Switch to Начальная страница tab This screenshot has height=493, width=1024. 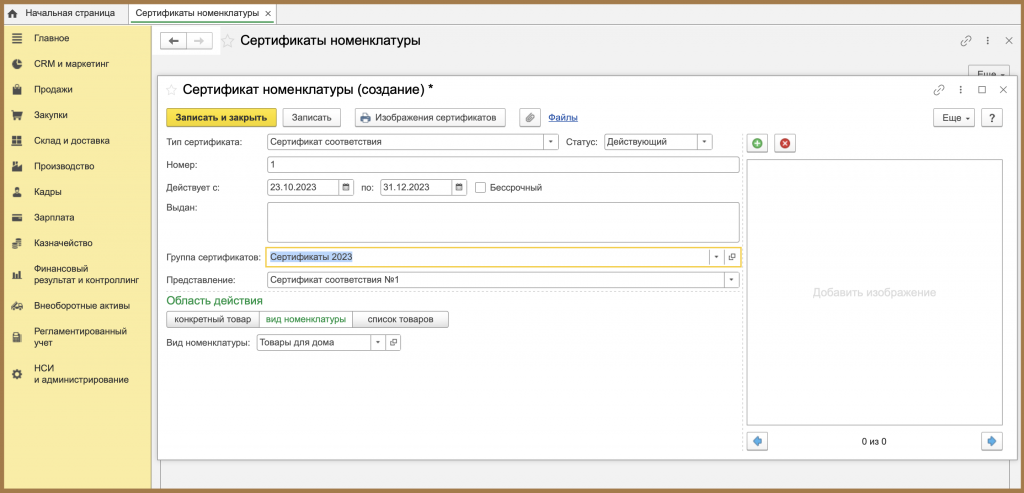coord(63,13)
